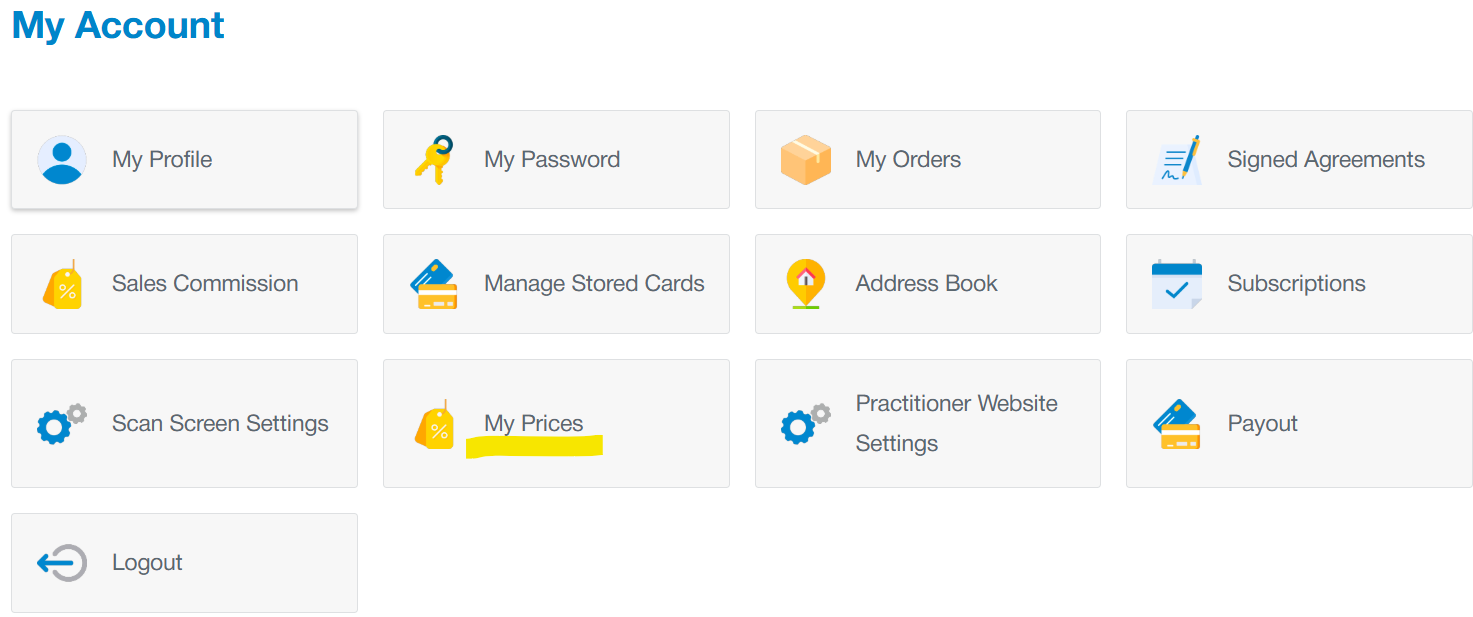Click the Practitioner Website Settings gears icon
Viewport: 1473px width, 617px height.
tap(806, 424)
